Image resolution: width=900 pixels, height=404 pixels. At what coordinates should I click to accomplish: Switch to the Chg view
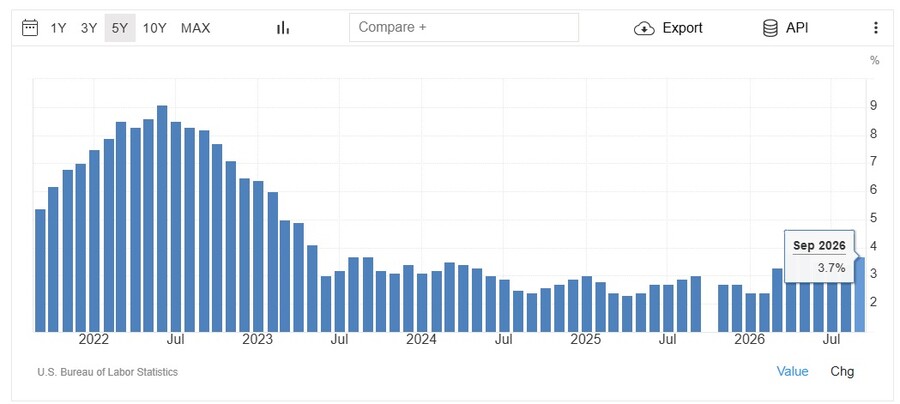[x=842, y=371]
